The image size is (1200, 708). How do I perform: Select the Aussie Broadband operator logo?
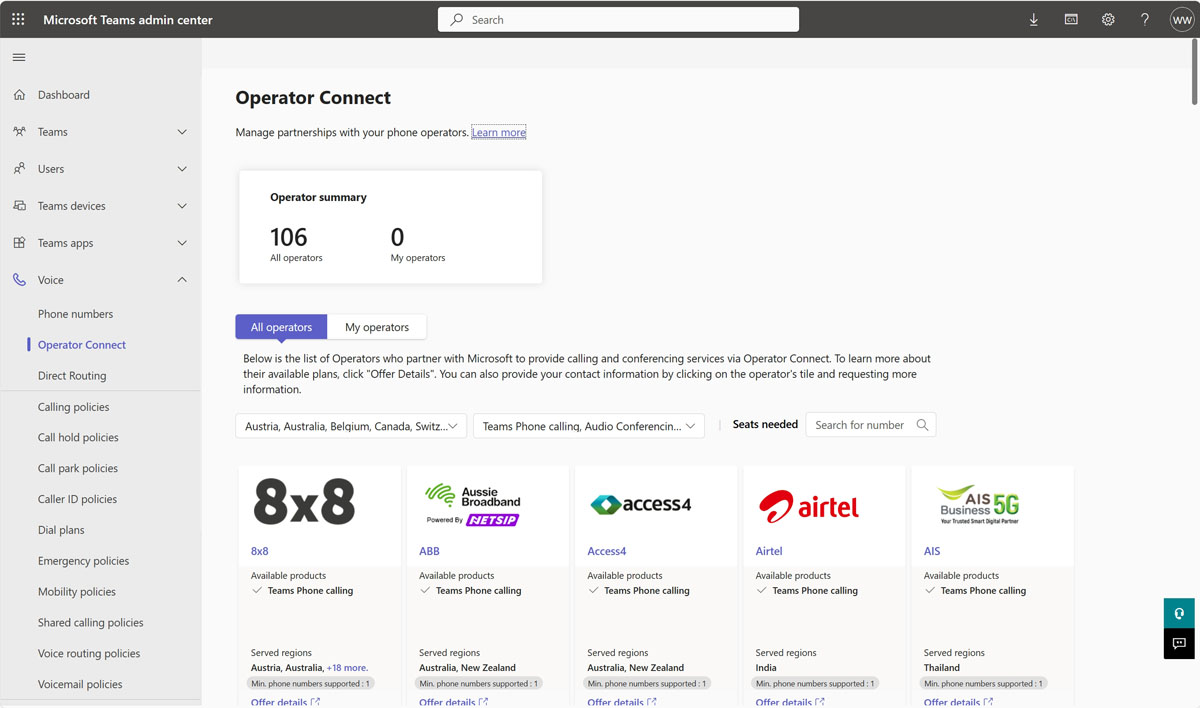[x=472, y=504]
